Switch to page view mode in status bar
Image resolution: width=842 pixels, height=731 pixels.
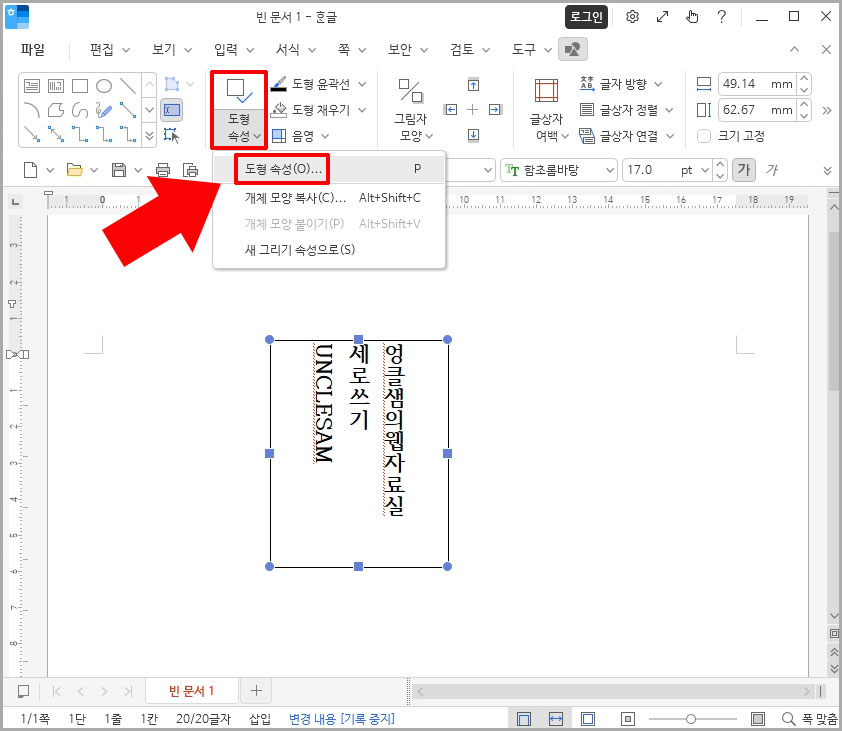[524, 719]
